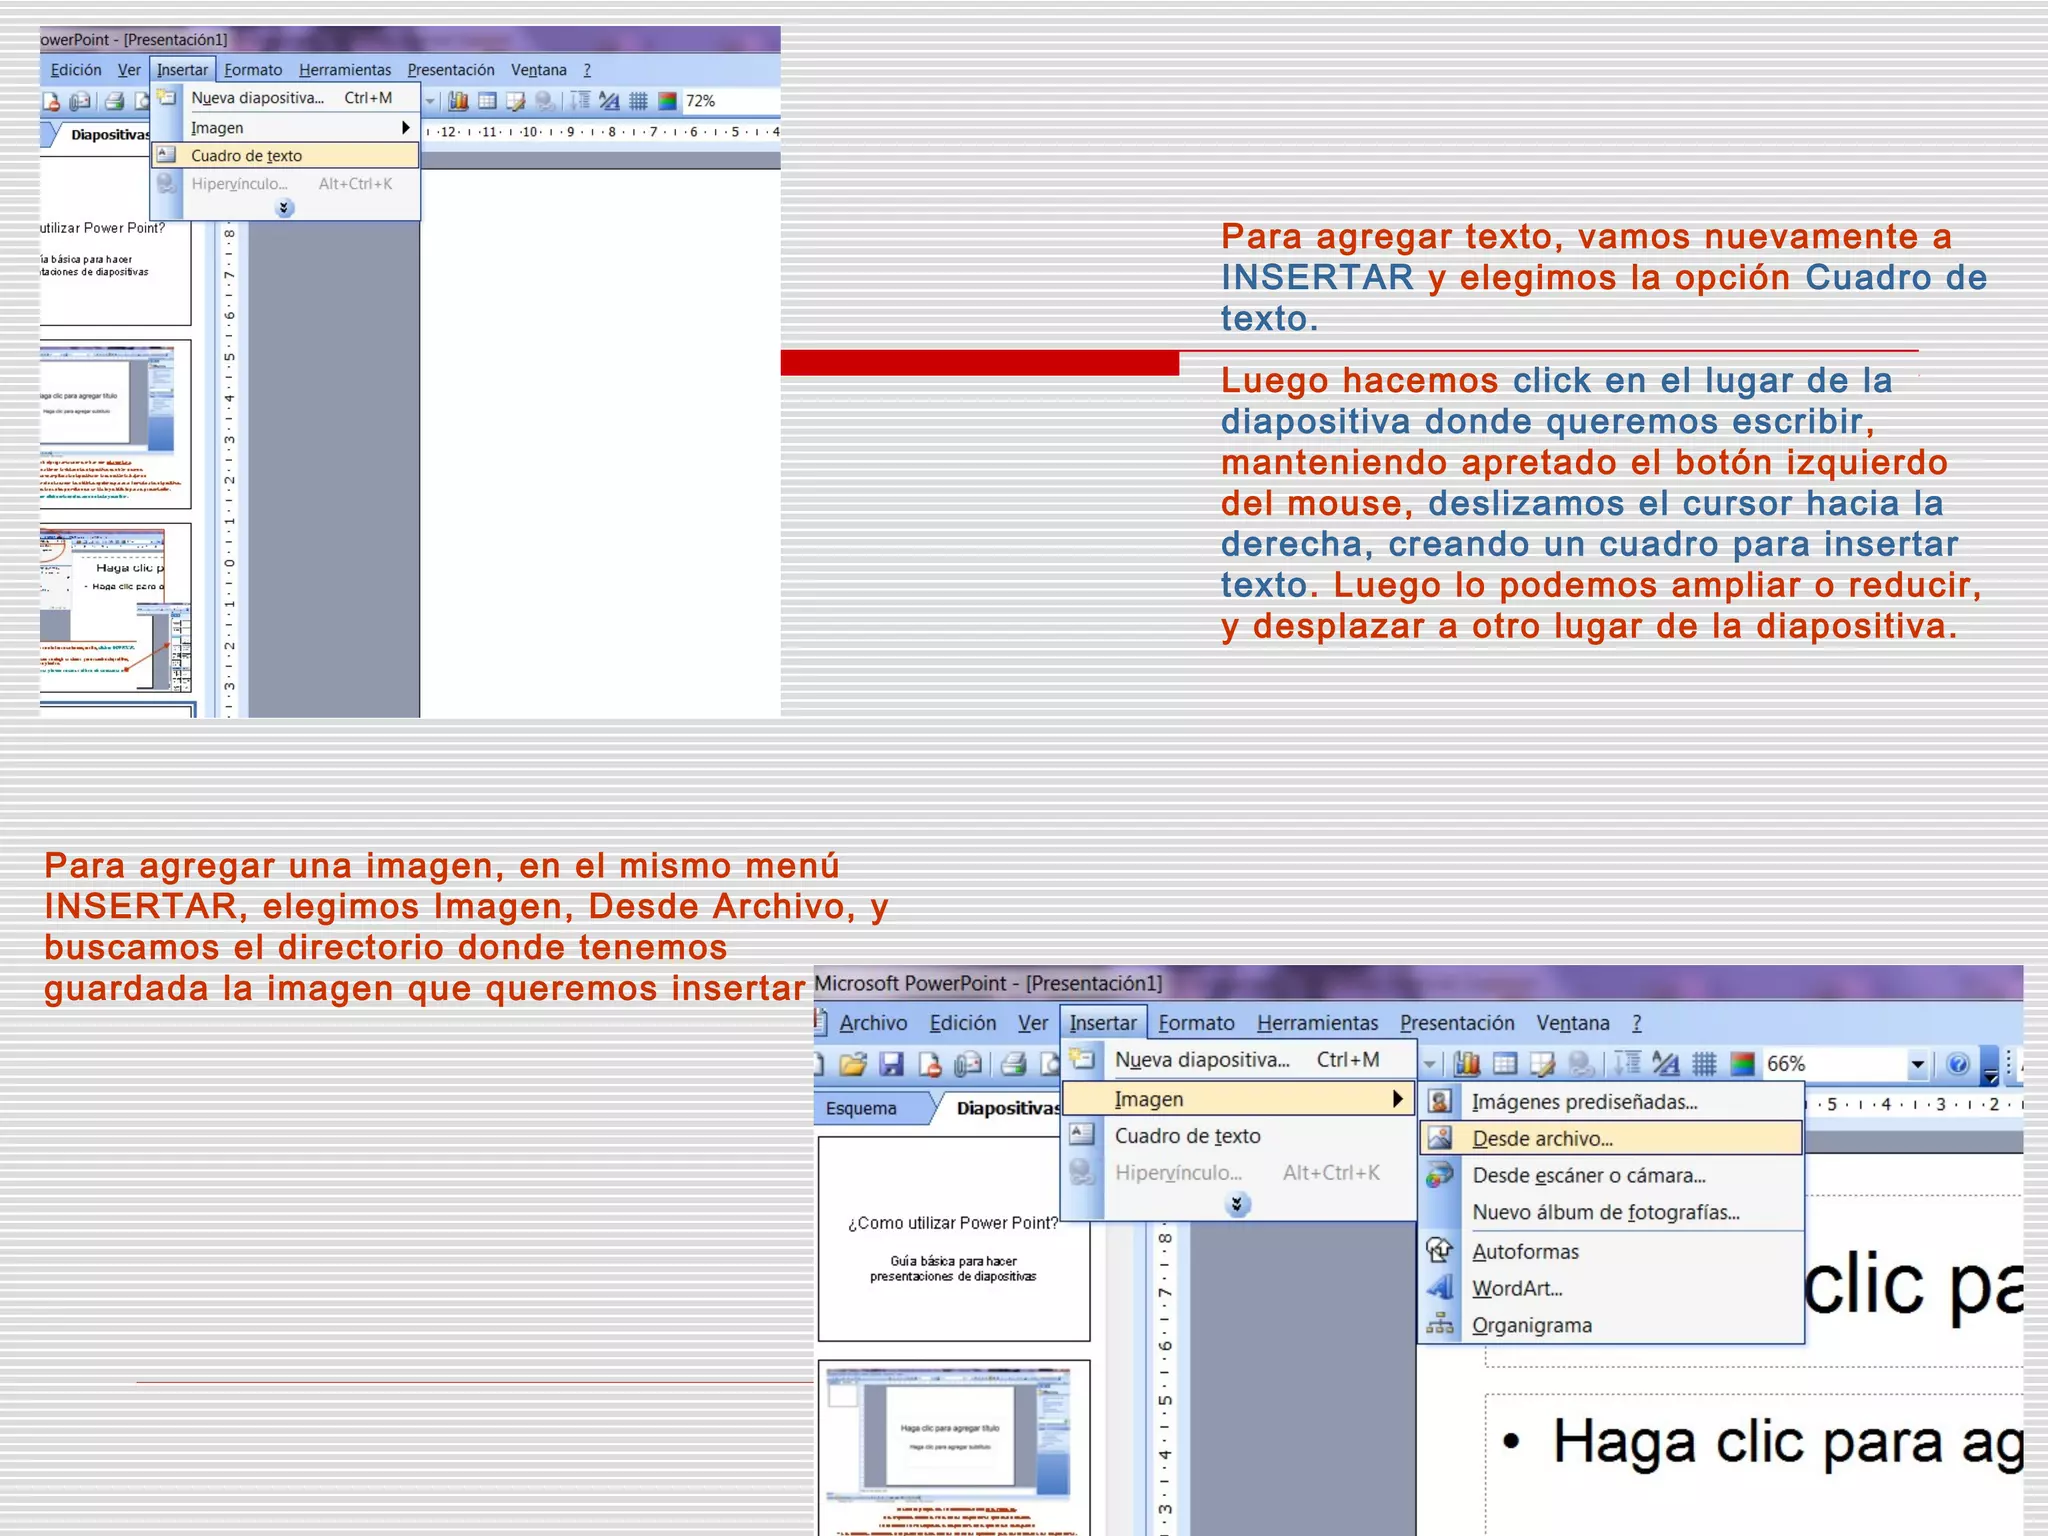Viewport: 2048px width, 1536px height.
Task: Open Formato menu in lower PowerPoint window
Action: point(1196,1023)
